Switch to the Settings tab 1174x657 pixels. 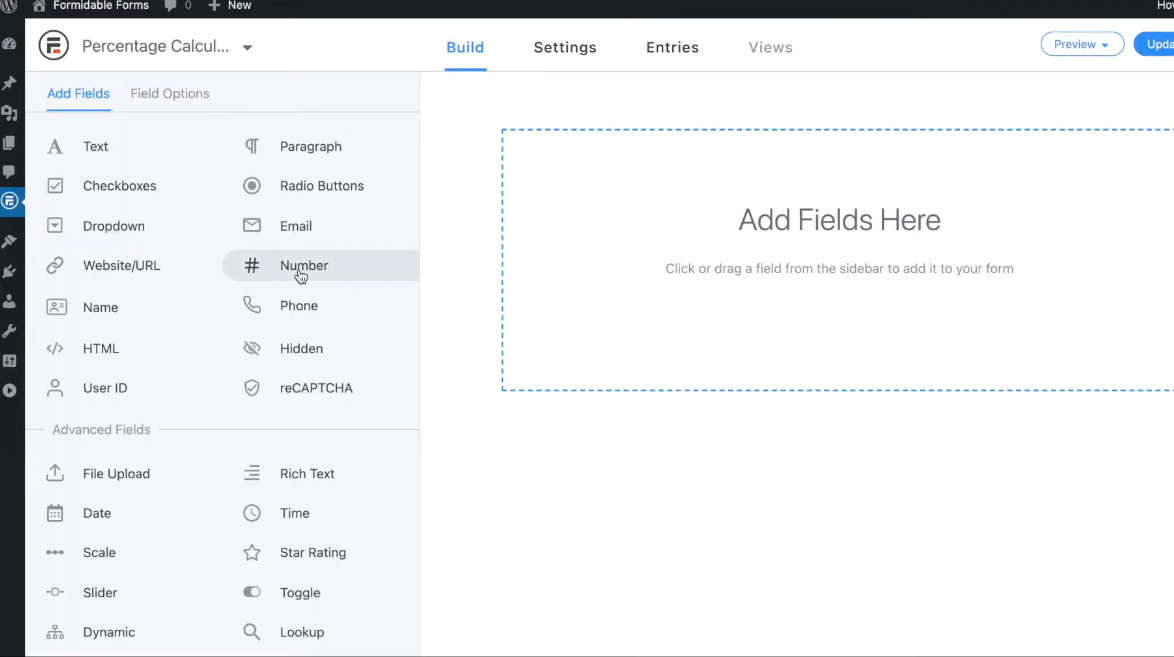tap(564, 48)
